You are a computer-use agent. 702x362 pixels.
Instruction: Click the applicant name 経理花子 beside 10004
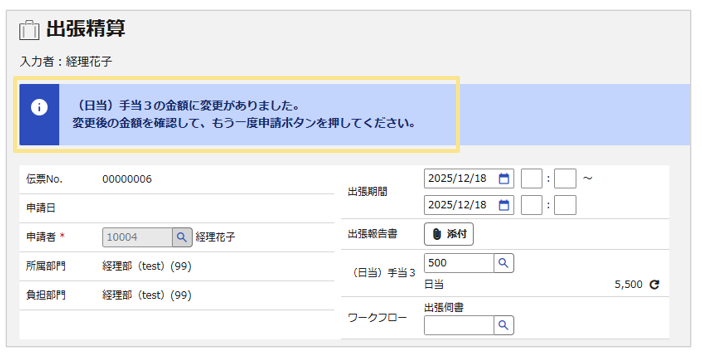(x=215, y=237)
